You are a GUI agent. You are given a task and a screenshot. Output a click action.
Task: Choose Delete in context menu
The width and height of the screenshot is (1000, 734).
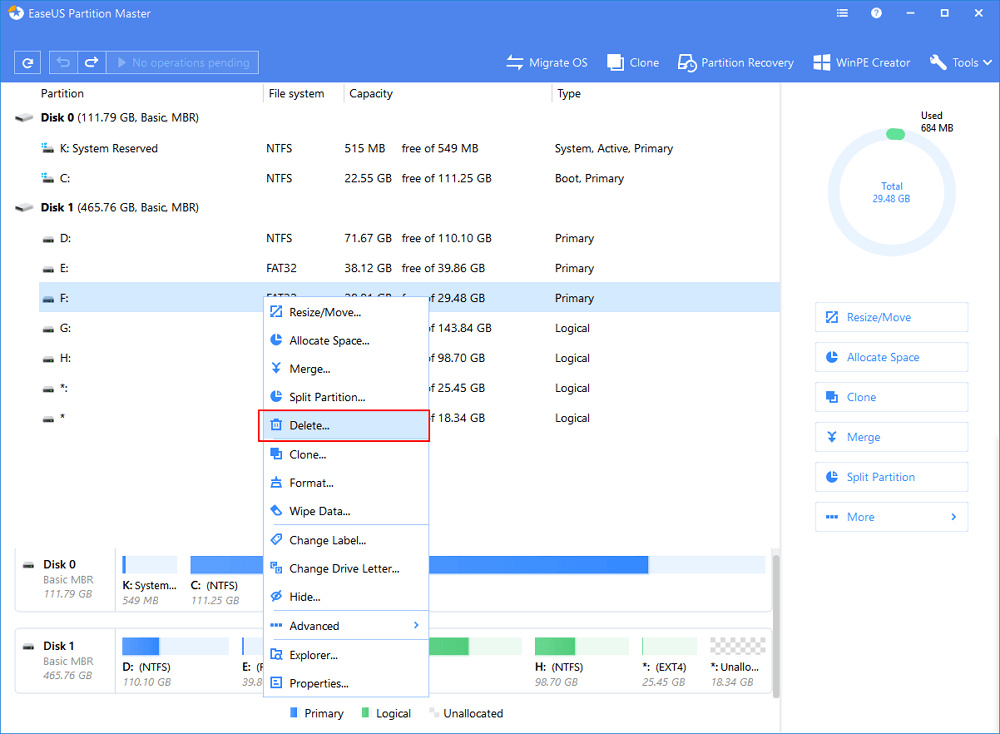coord(344,425)
